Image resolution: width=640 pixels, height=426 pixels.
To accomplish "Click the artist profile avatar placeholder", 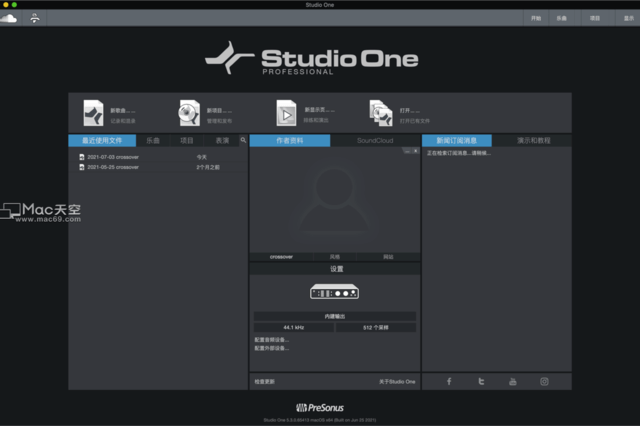I will coord(334,200).
